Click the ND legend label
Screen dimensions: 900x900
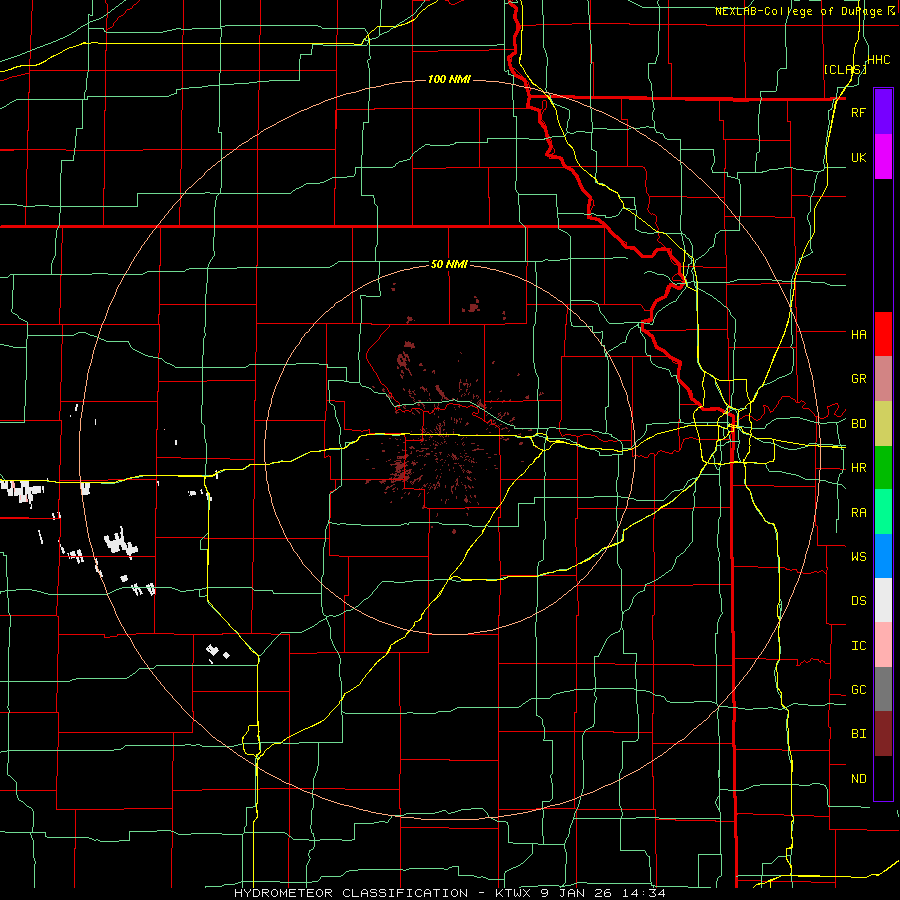tap(858, 779)
